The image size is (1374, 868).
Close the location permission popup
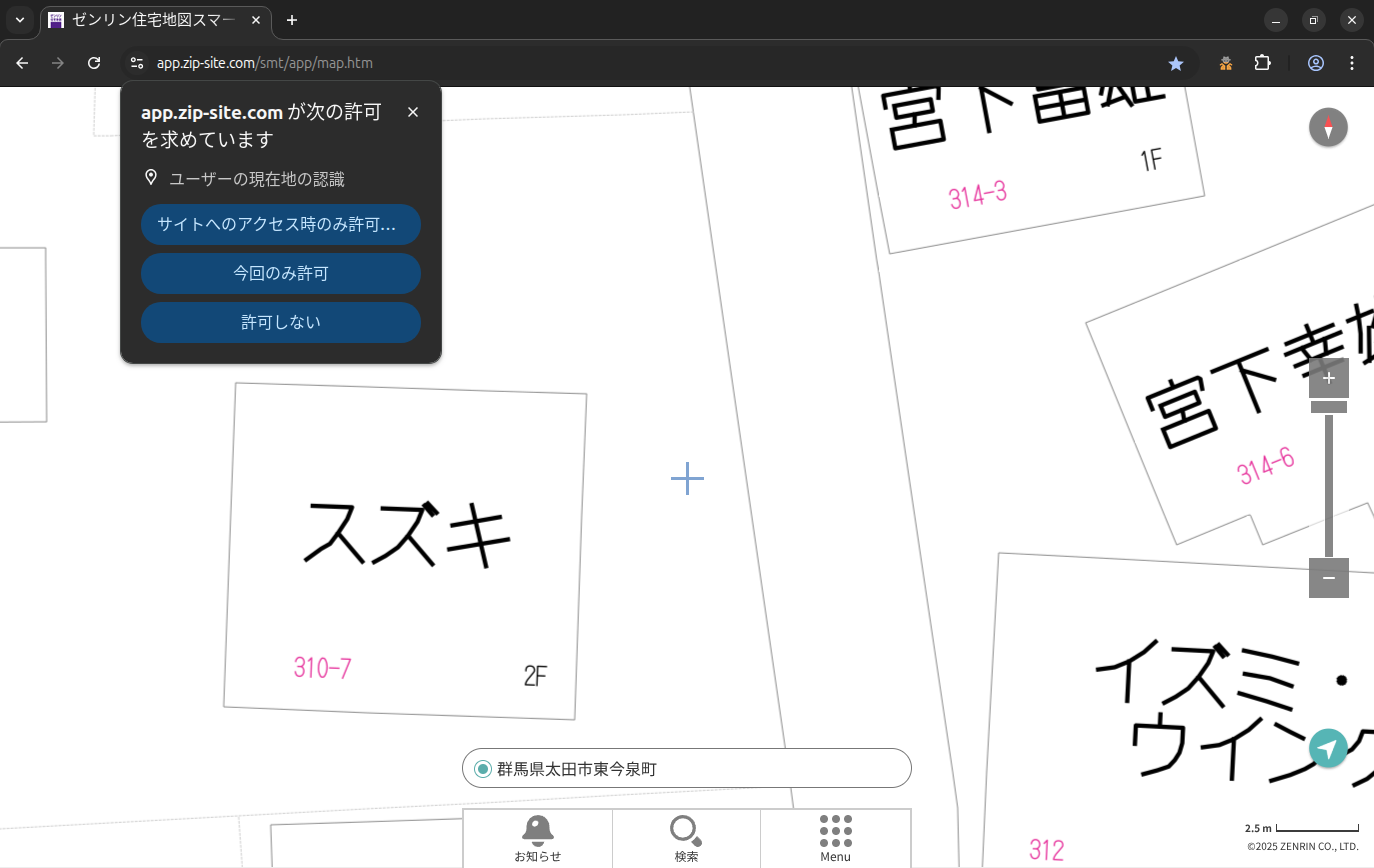pyautogui.click(x=413, y=112)
